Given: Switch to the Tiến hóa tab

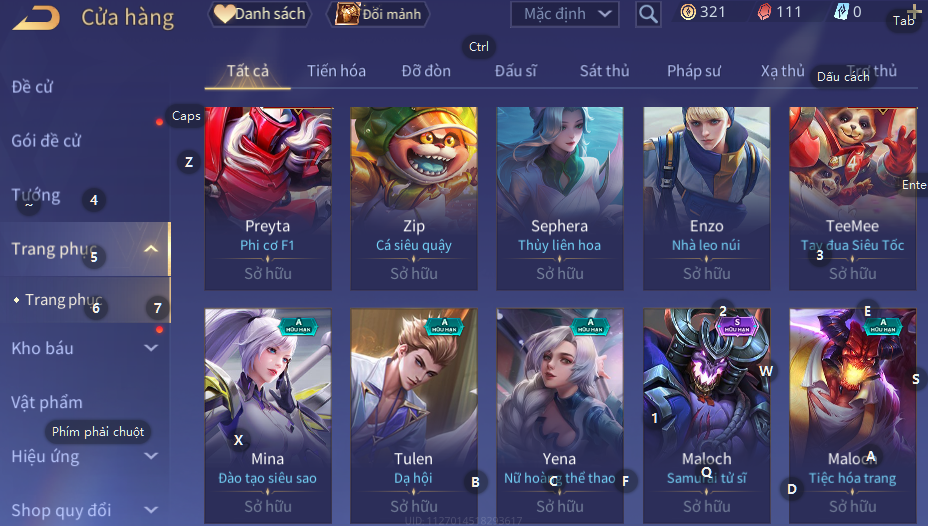Looking at the screenshot, I should pos(336,71).
